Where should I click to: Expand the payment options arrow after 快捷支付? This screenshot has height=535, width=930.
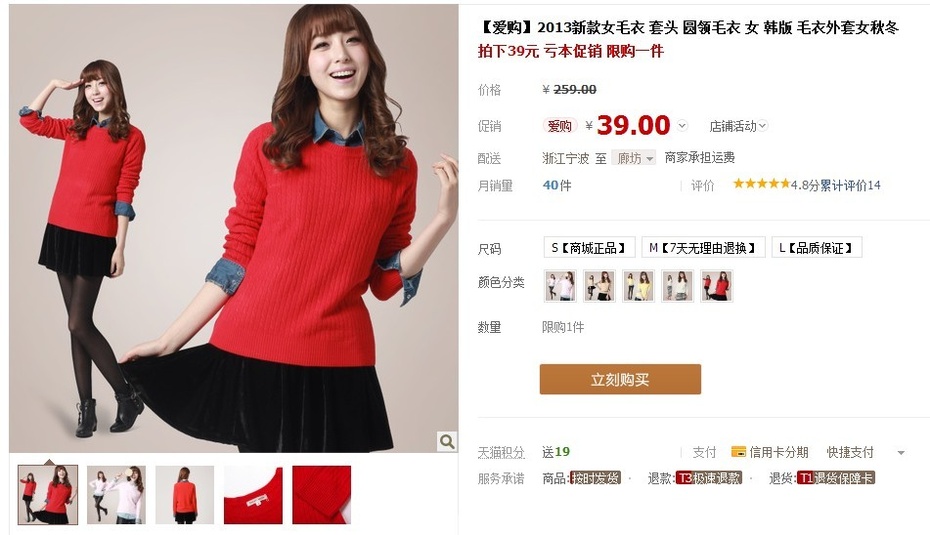coord(901,453)
